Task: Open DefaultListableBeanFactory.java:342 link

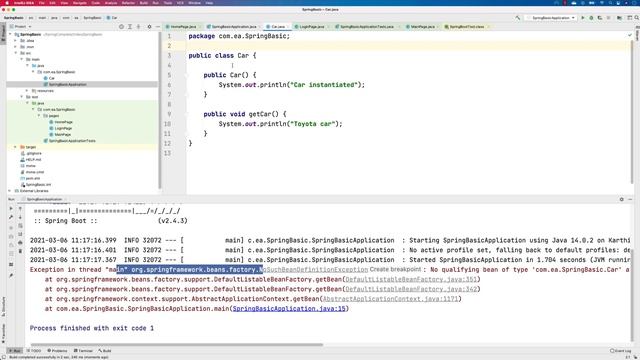Action: pos(411,289)
